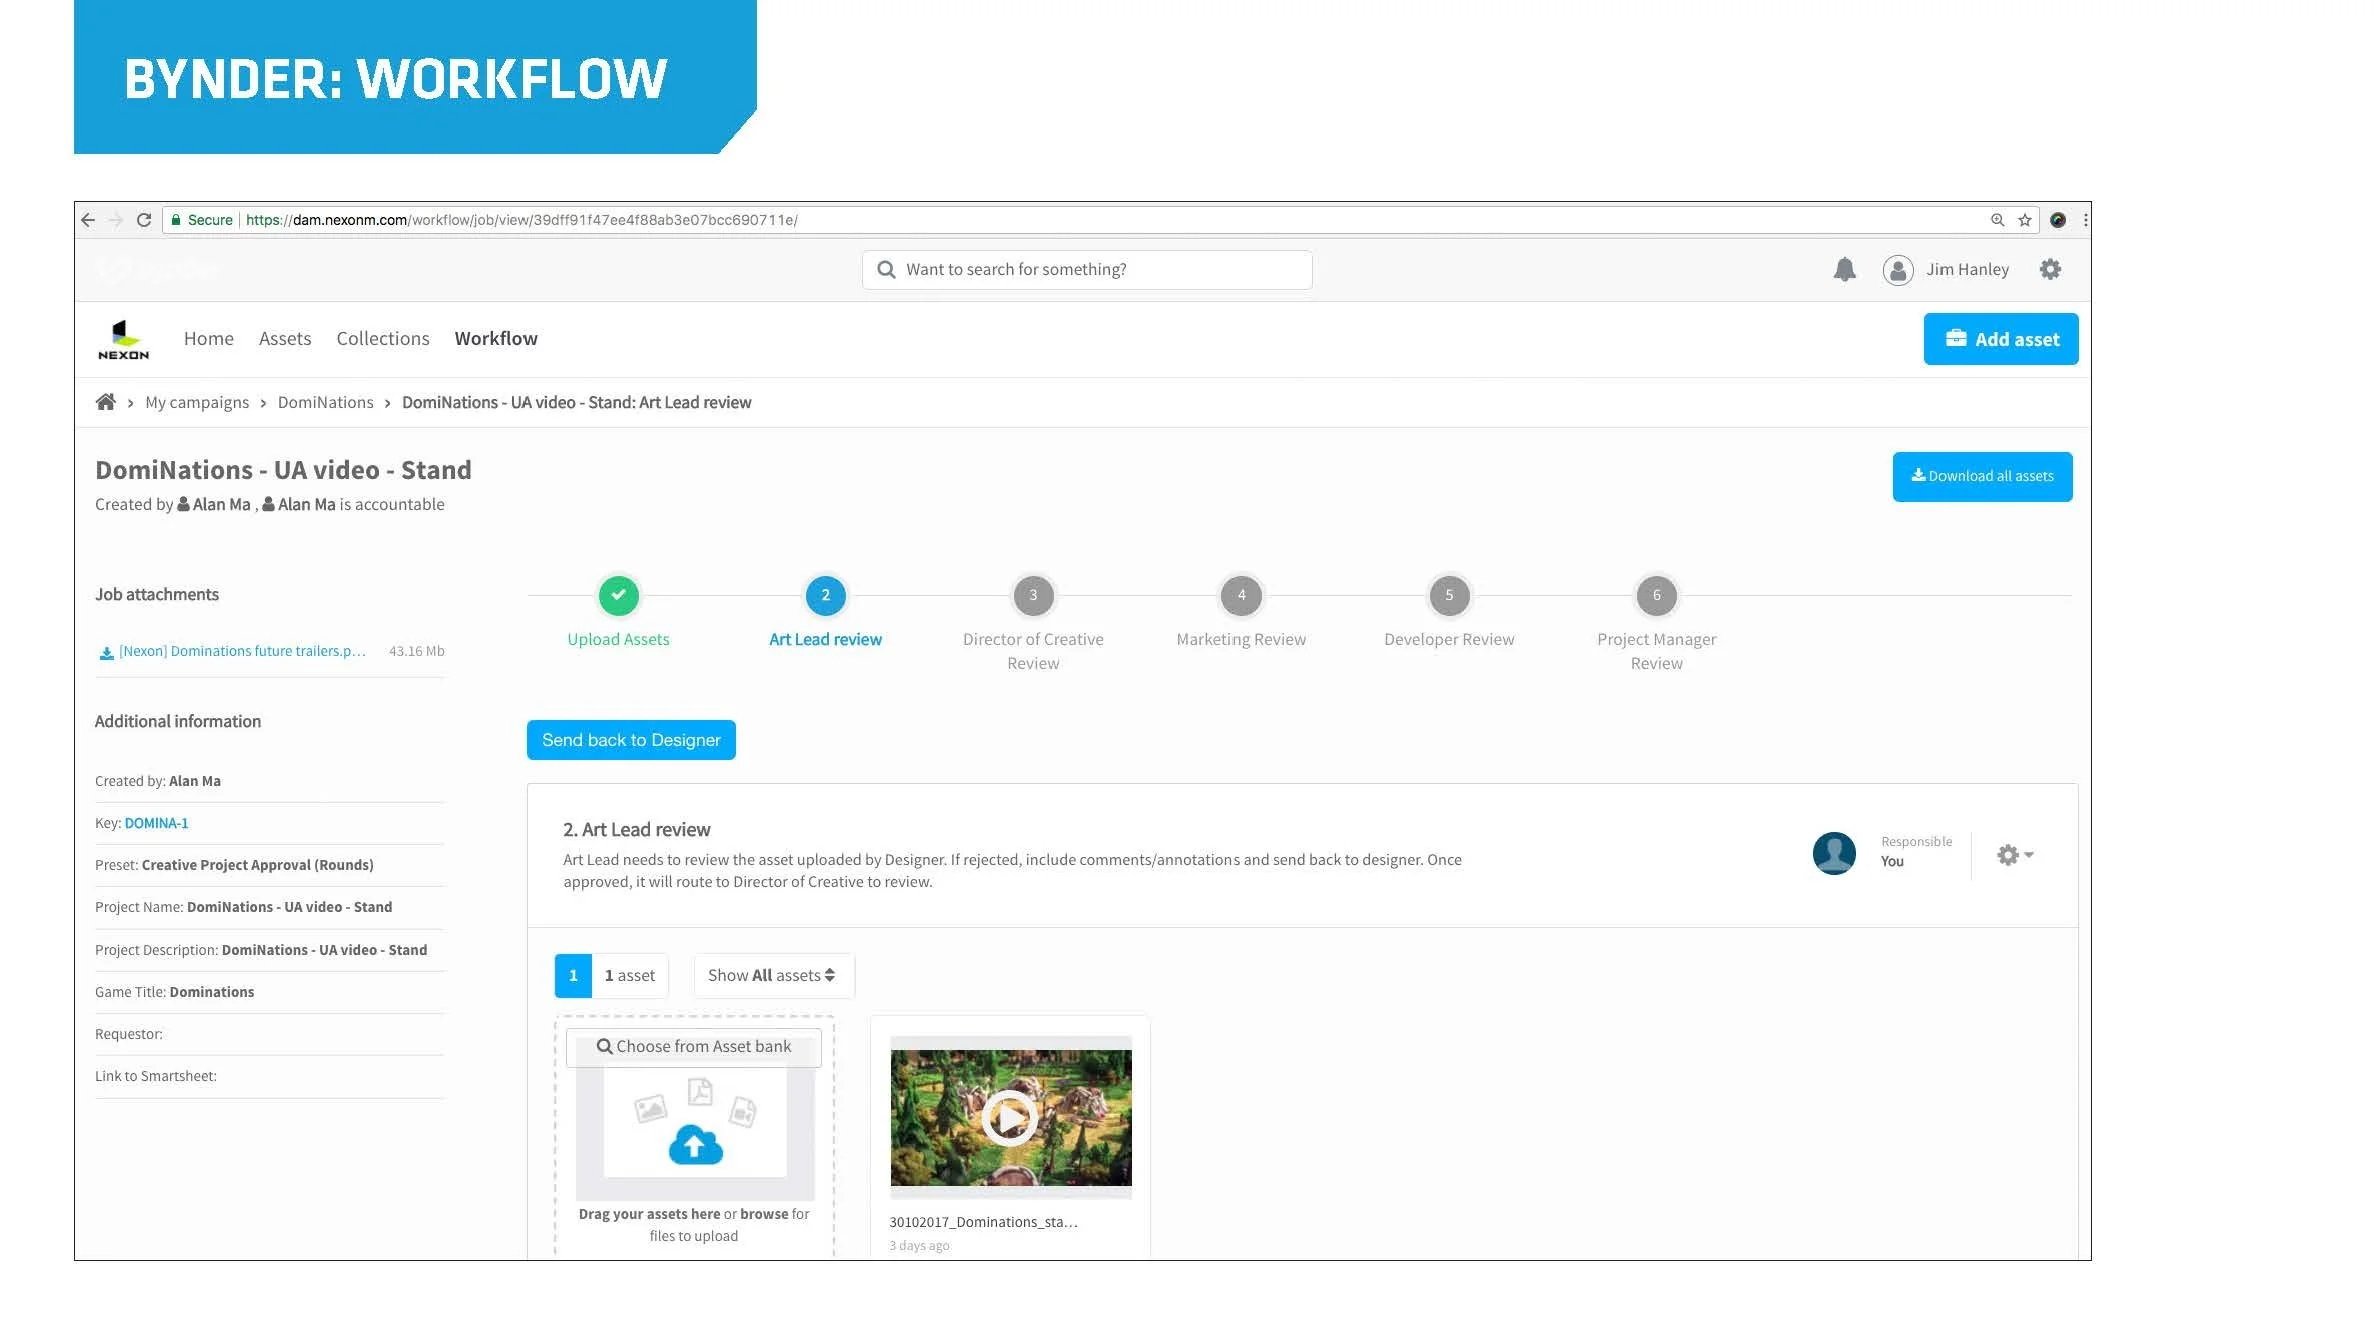Click the download icon beside the job attachment
This screenshot has width=2374, height=1335.
click(x=106, y=653)
